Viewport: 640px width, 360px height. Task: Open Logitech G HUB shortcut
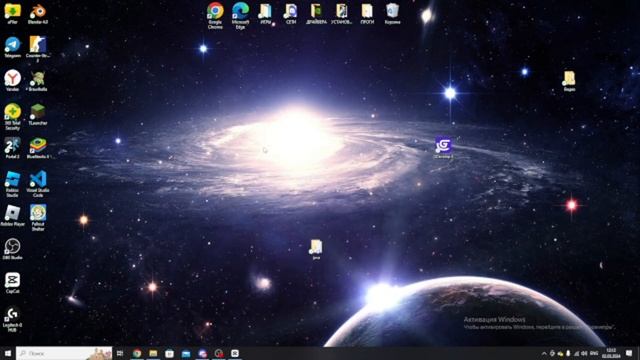[12, 320]
